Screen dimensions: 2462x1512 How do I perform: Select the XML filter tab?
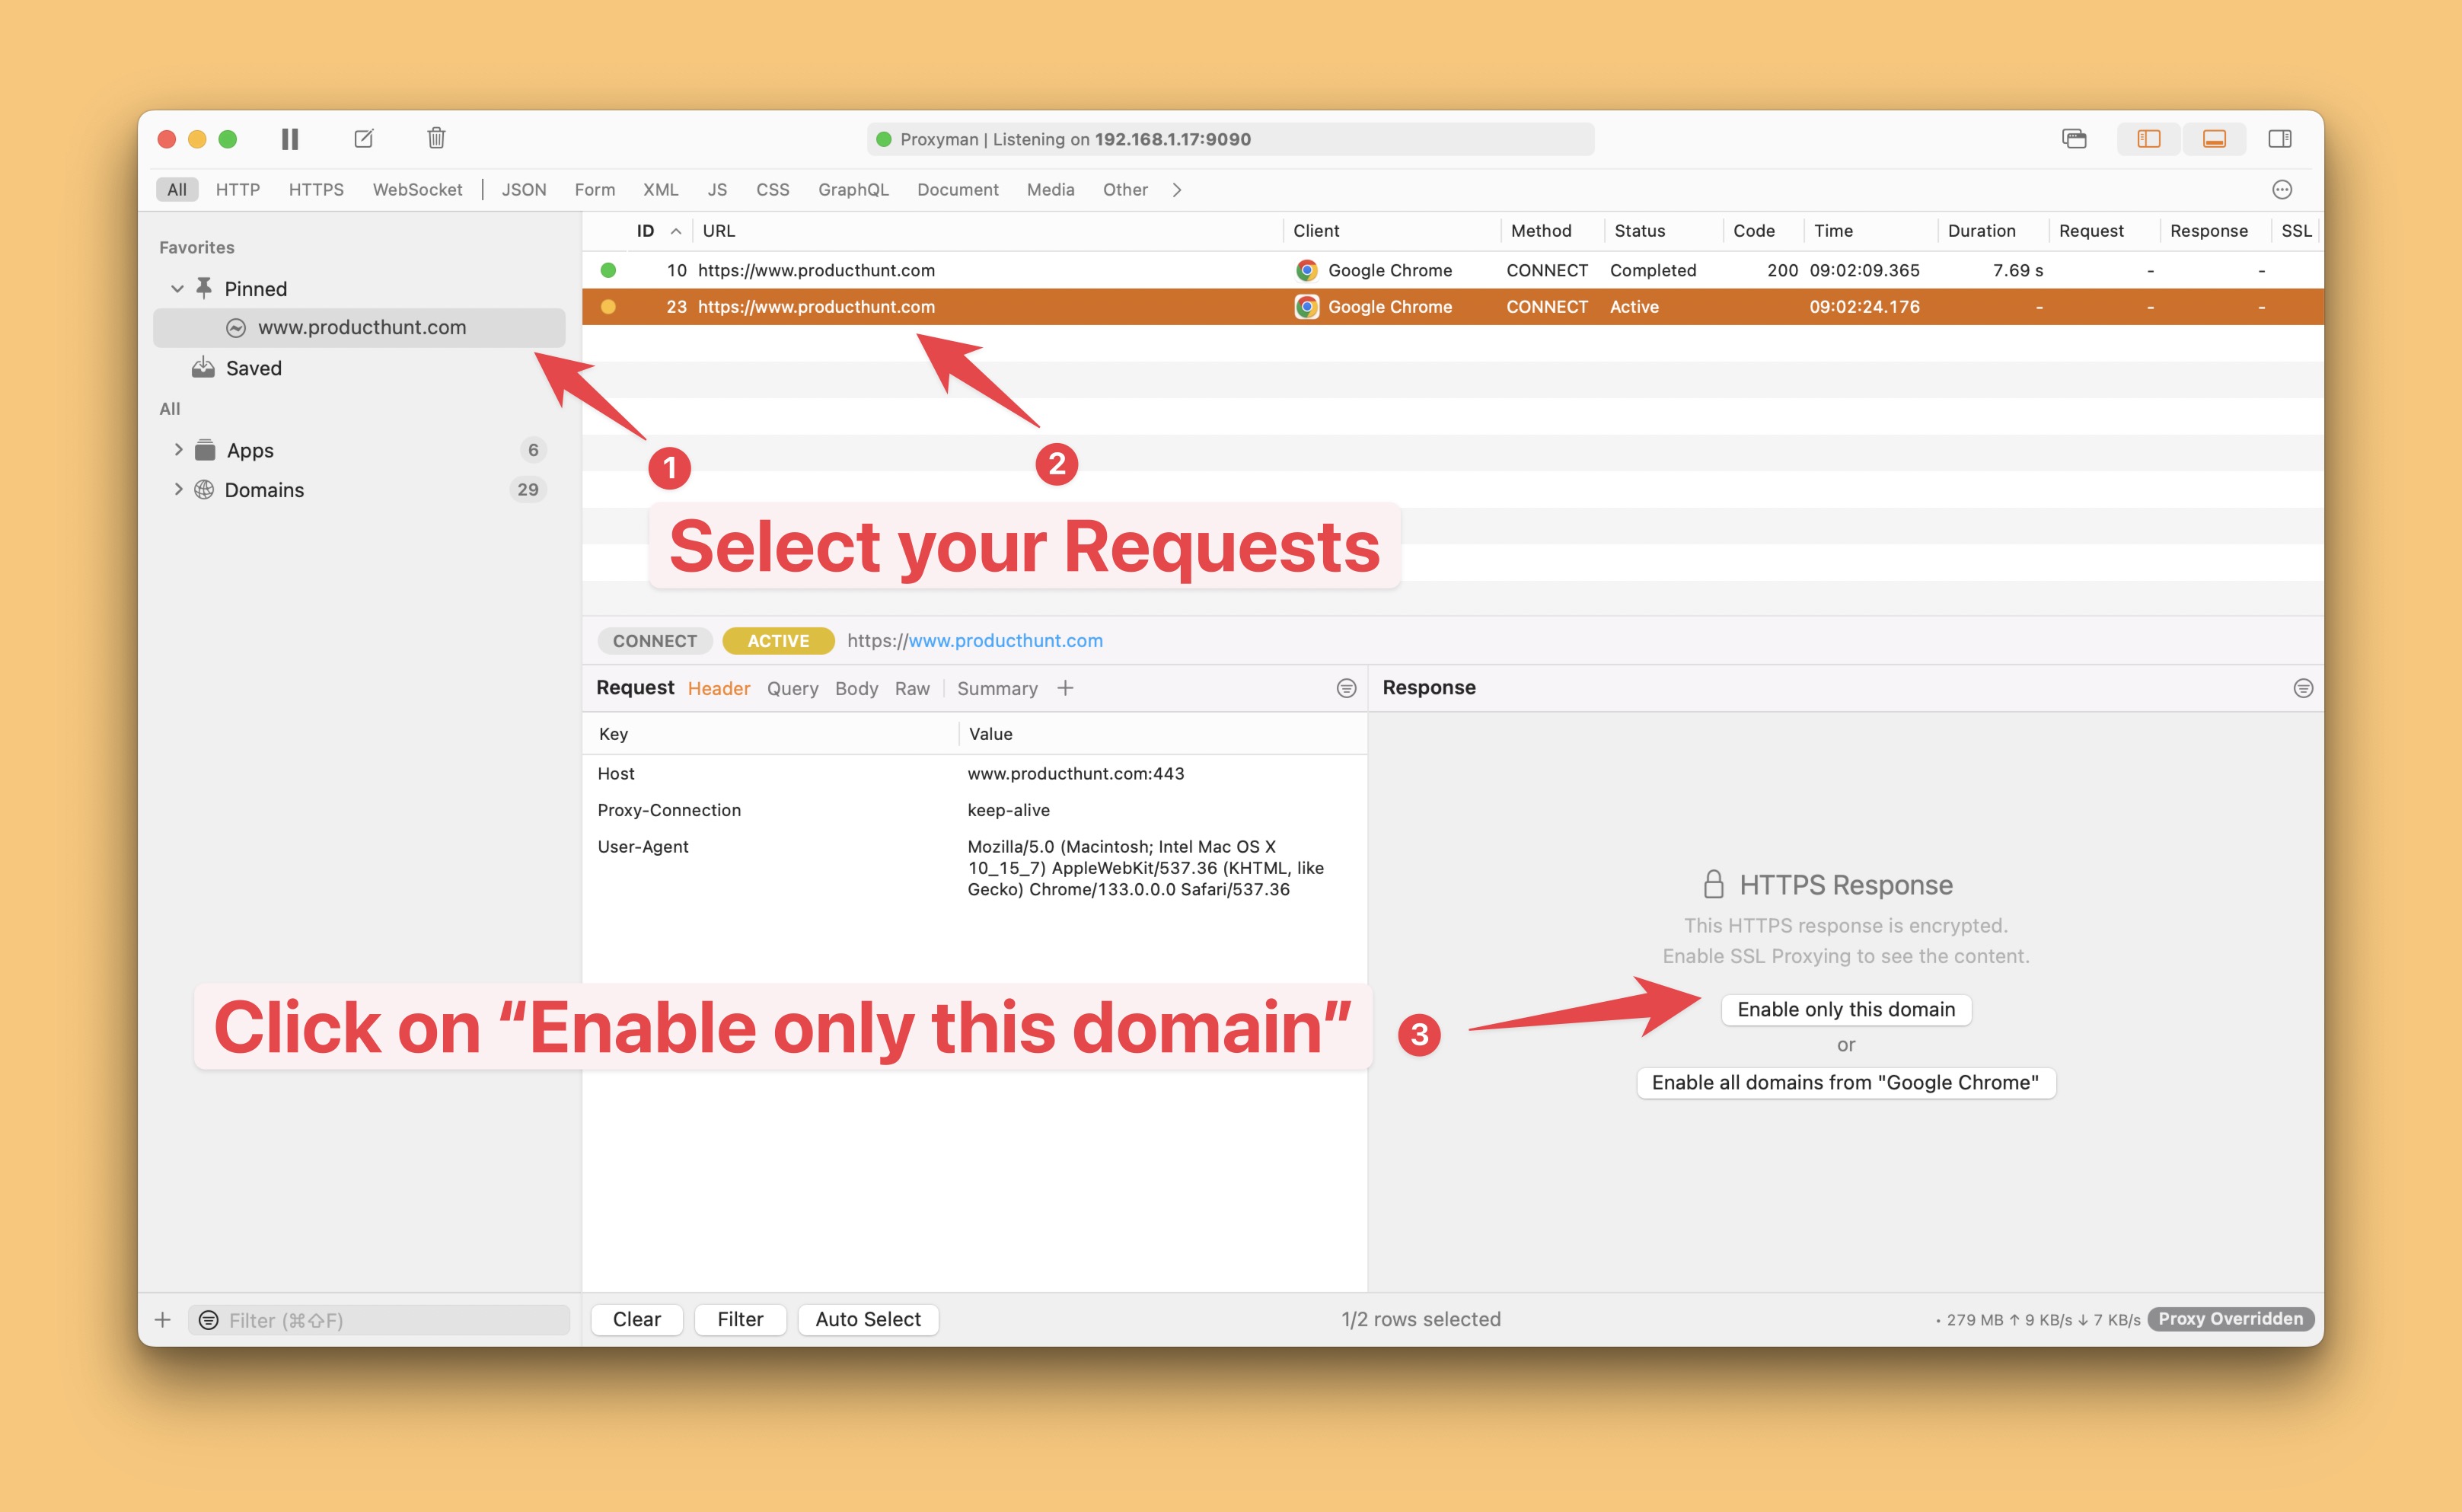(x=660, y=190)
